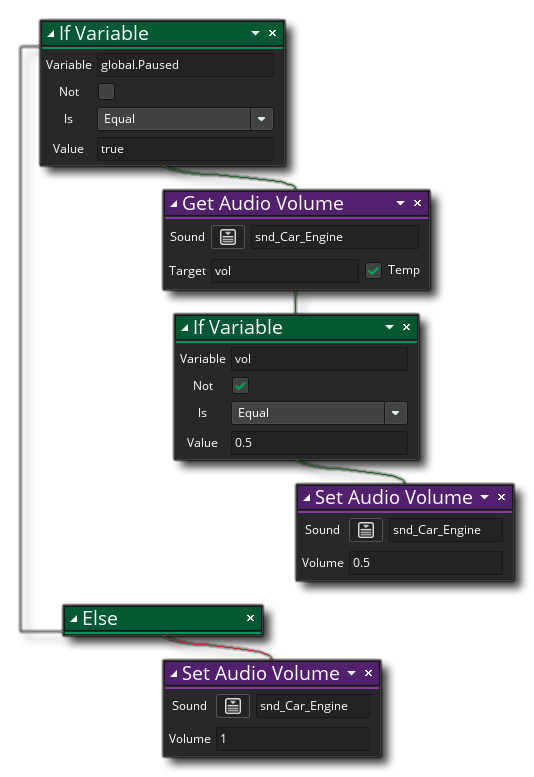
Task: Edit the Value field containing true
Action: [x=185, y=149]
